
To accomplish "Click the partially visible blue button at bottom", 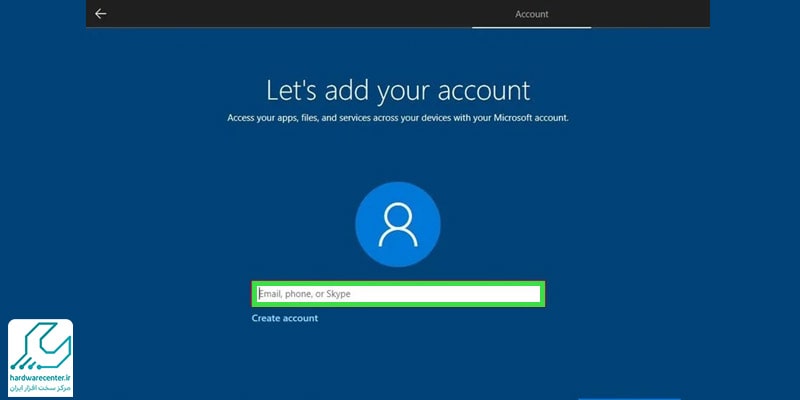I will [629, 397].
